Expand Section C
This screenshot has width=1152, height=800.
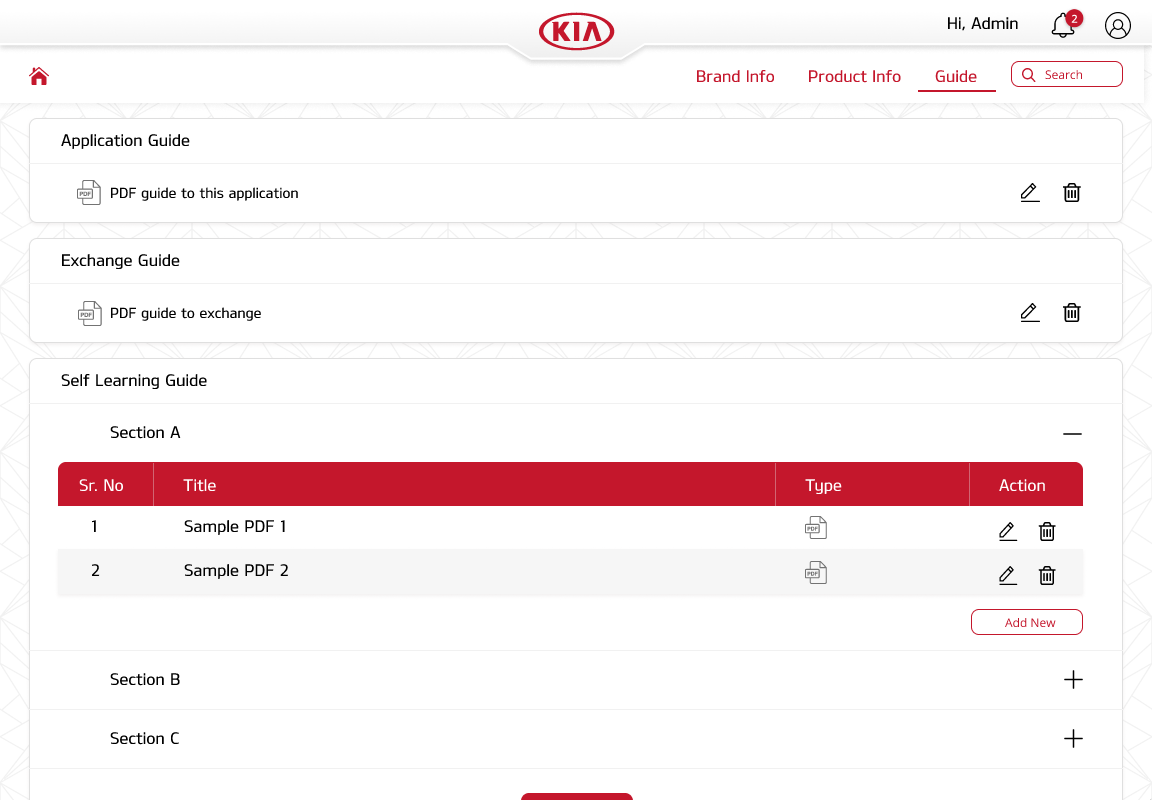tap(1073, 739)
